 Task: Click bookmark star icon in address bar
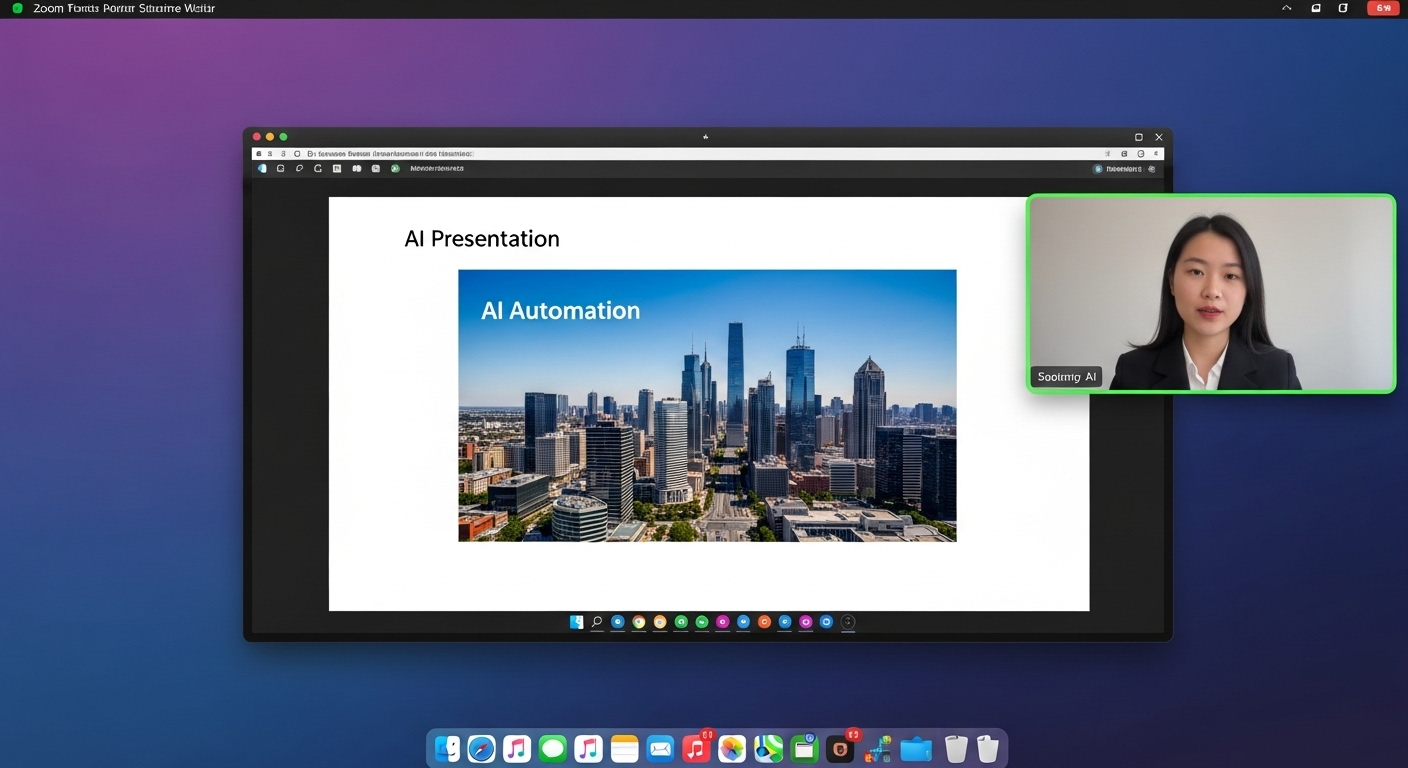[1107, 154]
